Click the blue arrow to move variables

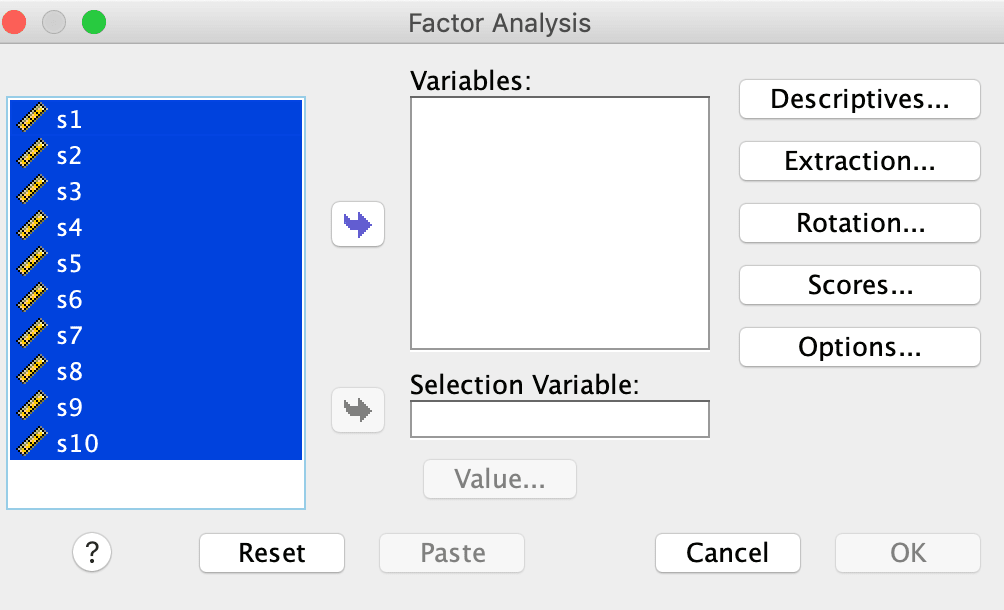click(x=357, y=224)
